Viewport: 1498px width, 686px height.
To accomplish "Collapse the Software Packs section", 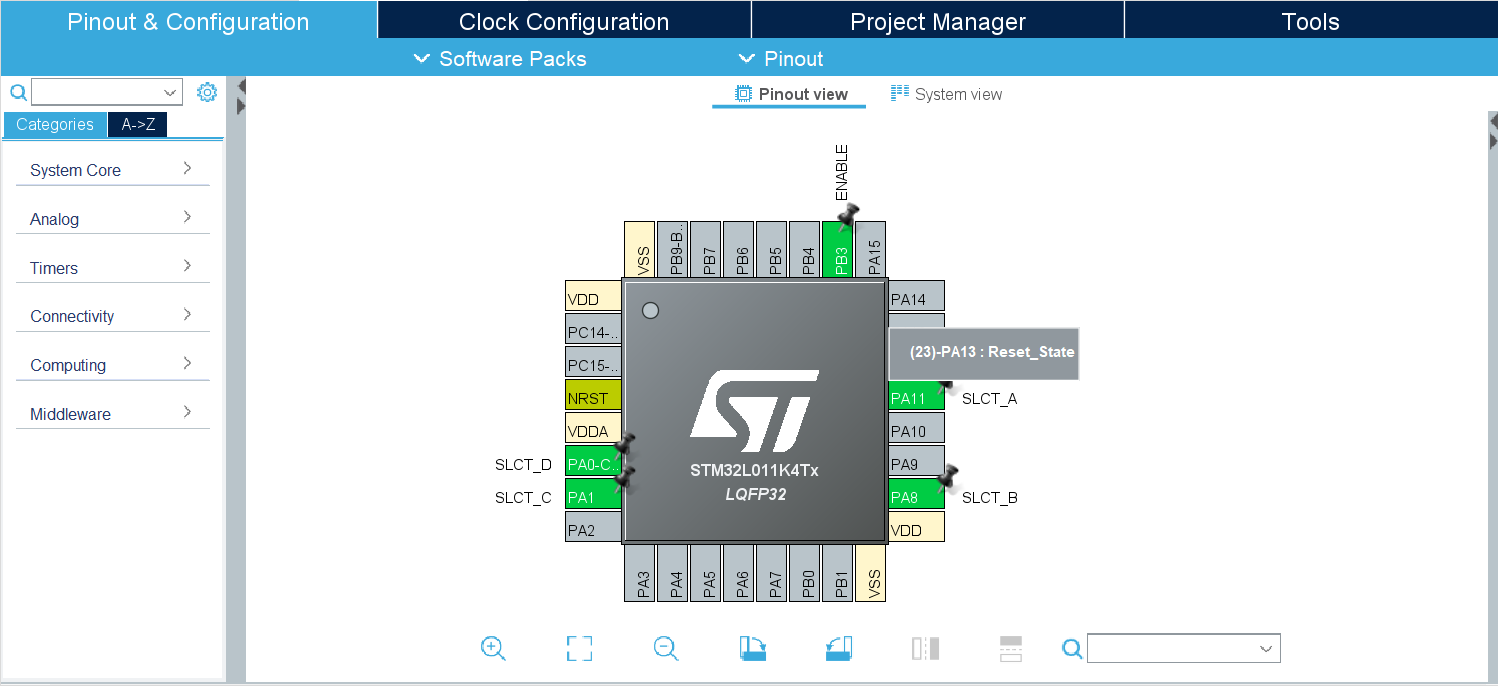I will [x=499, y=59].
